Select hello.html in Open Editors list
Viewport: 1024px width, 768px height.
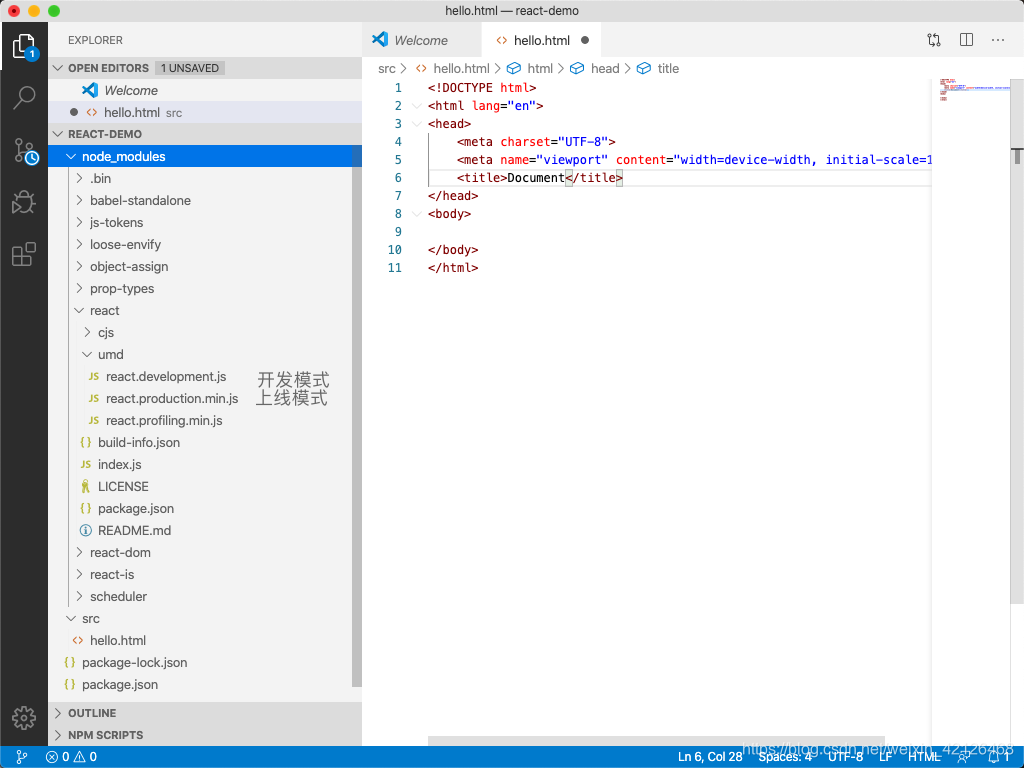[205, 112]
